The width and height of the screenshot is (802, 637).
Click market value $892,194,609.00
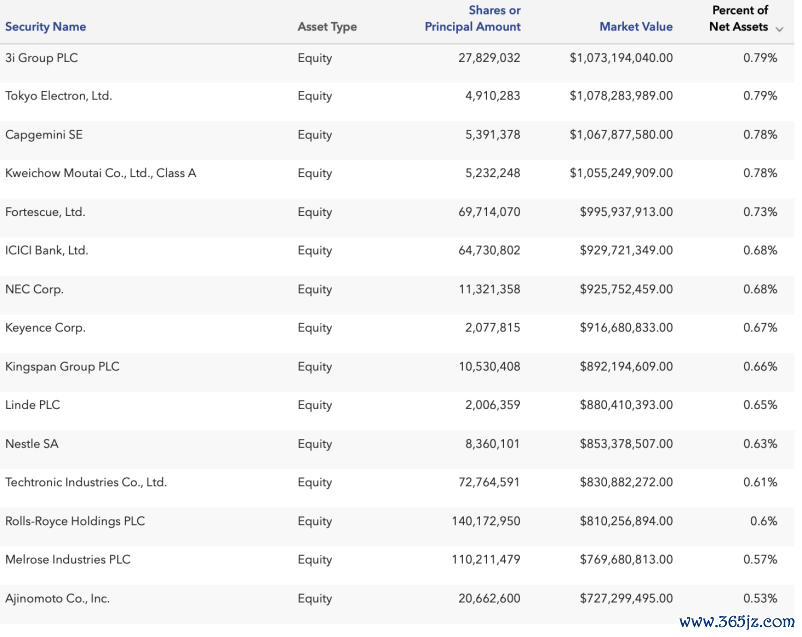(x=626, y=367)
